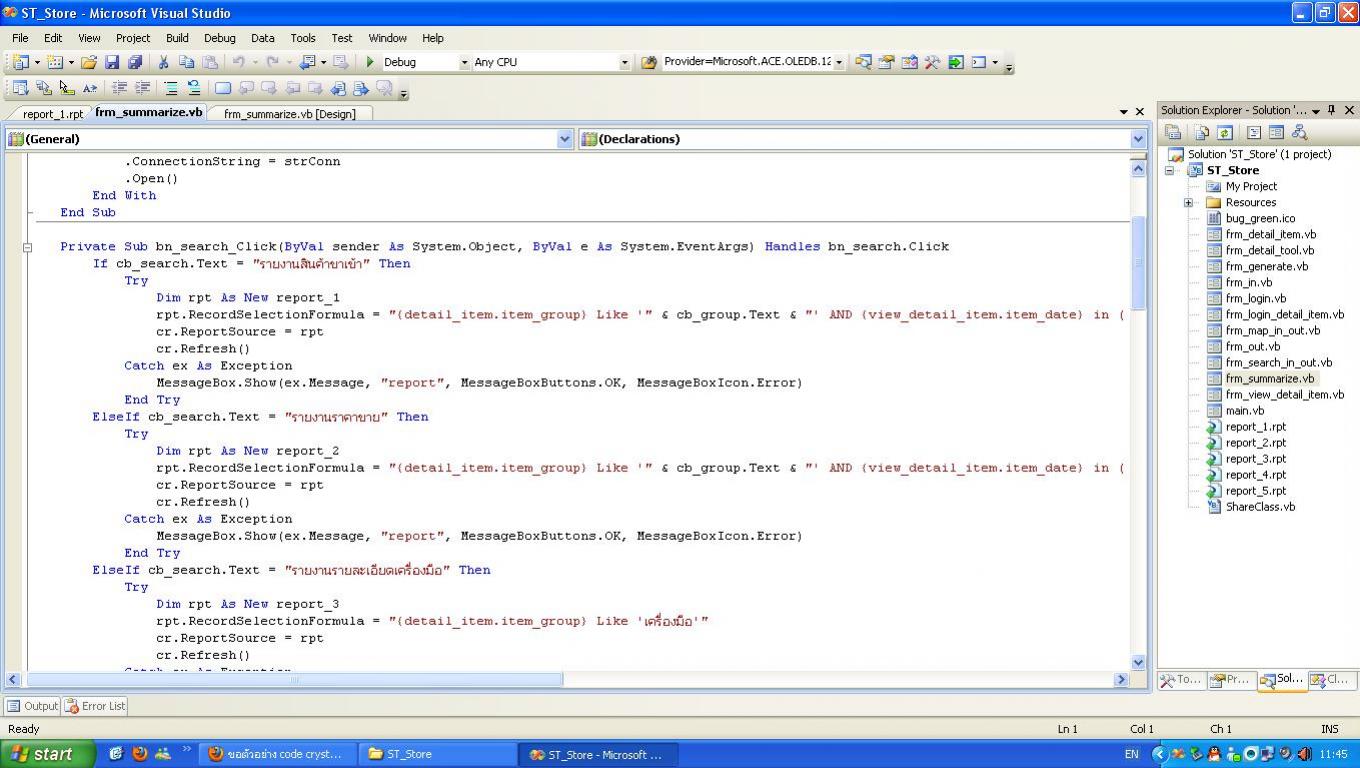This screenshot has width=1360, height=768.
Task: Click EN language indicator in taskbar
Action: coord(1131,754)
